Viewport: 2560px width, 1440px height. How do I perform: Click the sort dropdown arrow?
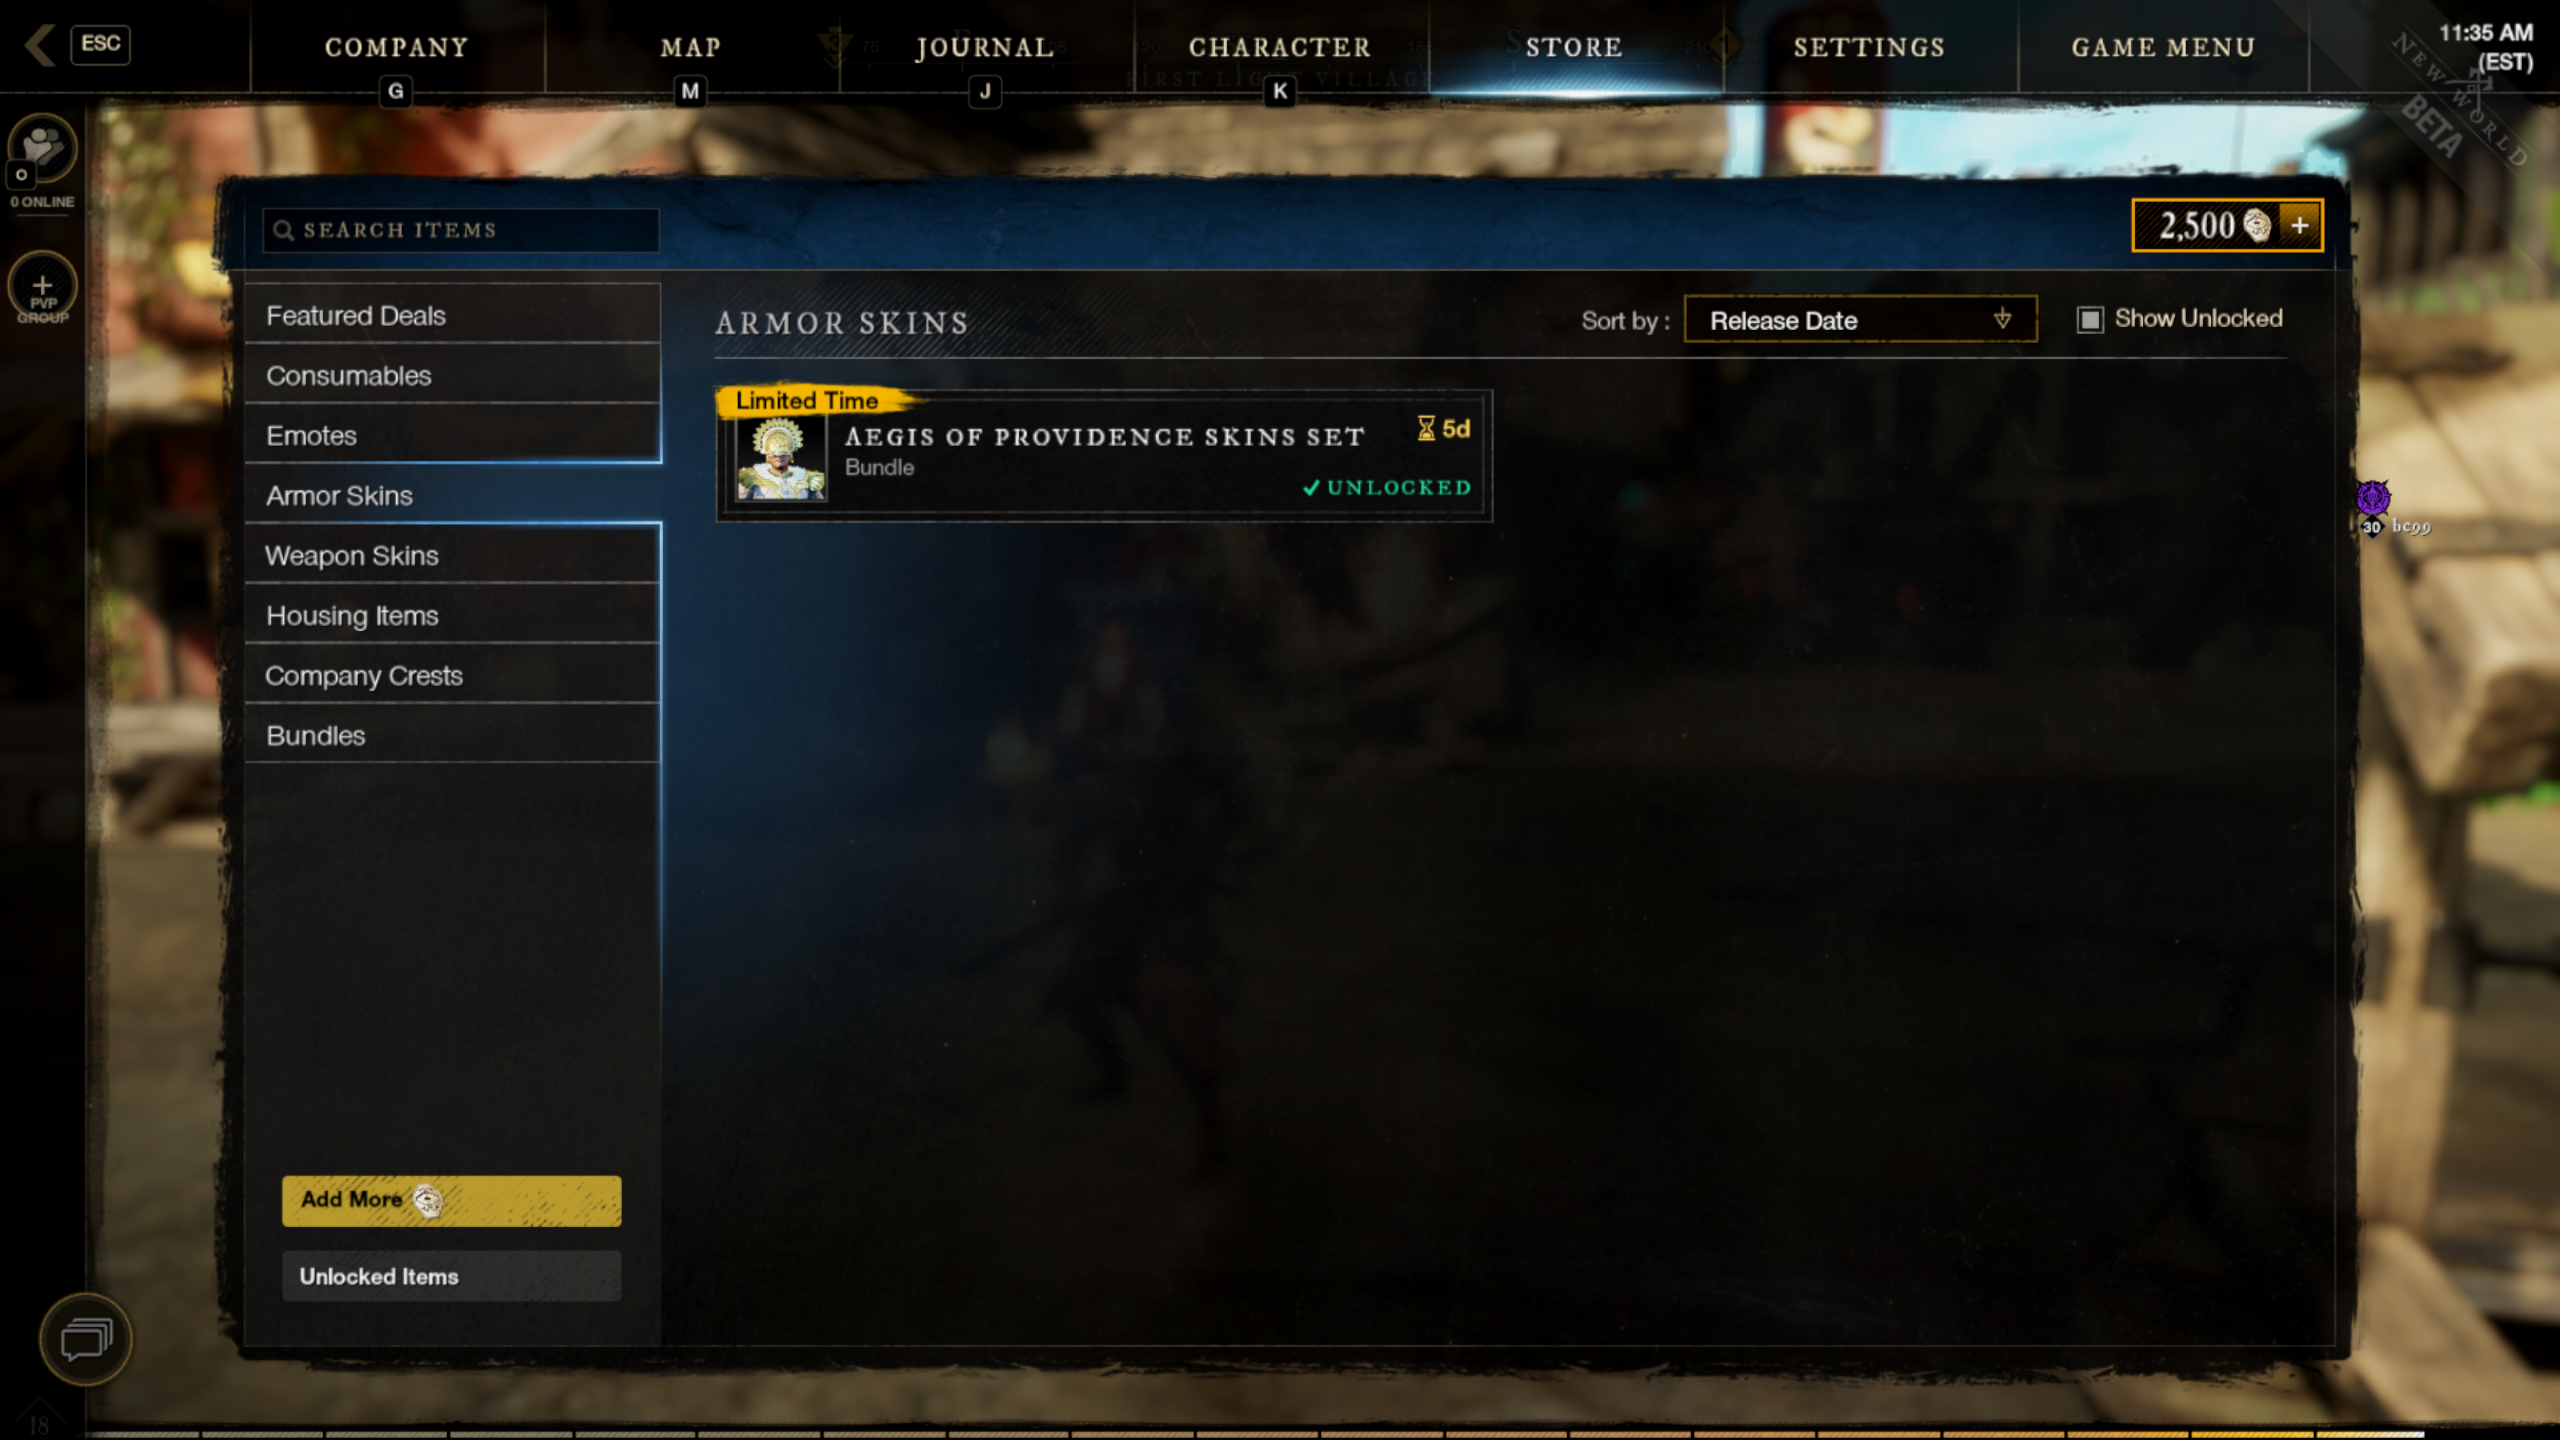(2002, 319)
